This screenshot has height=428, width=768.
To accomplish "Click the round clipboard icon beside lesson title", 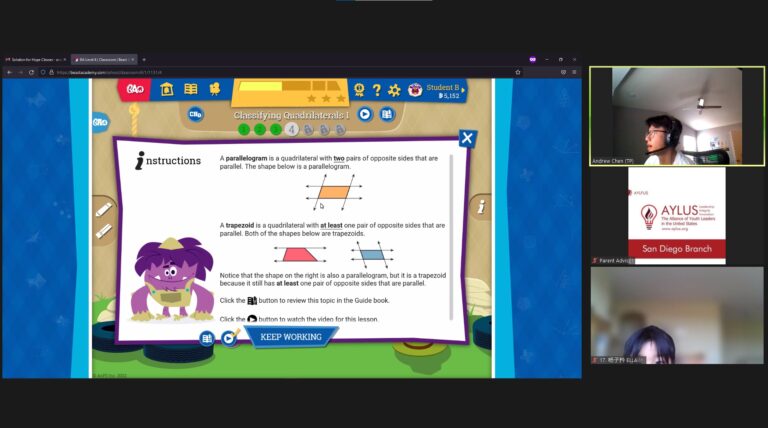I will click(195, 114).
